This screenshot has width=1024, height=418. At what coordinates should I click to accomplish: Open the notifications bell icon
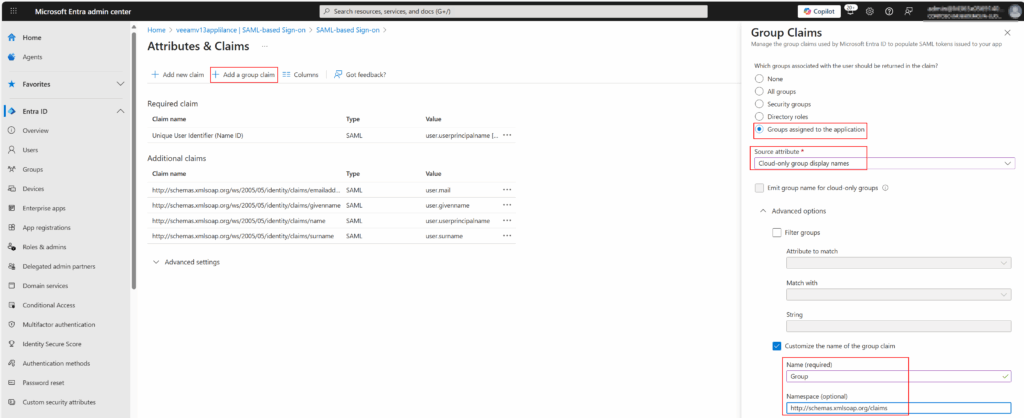point(852,11)
